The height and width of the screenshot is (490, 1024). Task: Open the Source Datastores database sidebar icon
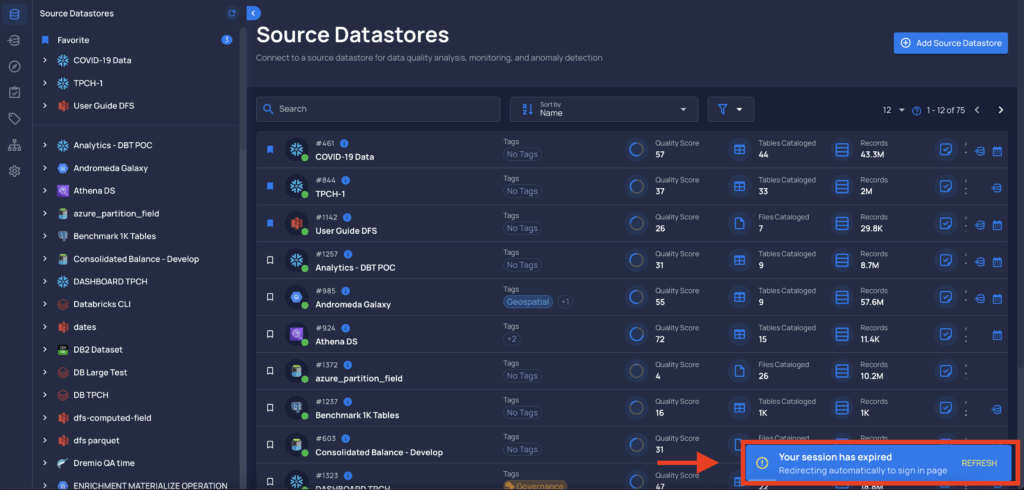click(14, 14)
